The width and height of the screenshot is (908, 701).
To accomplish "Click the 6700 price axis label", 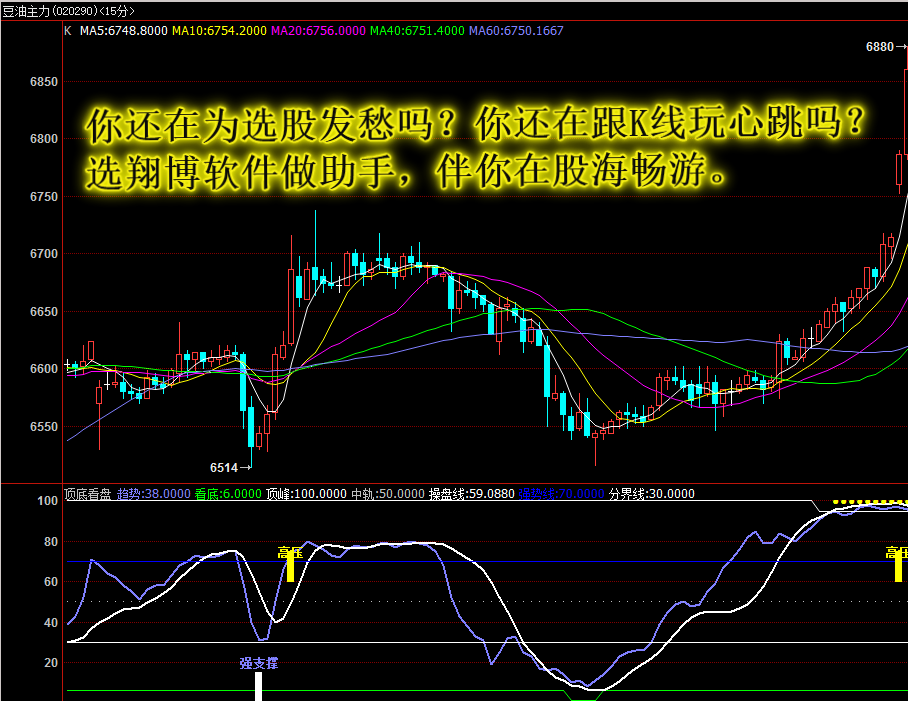I will pos(44,254).
